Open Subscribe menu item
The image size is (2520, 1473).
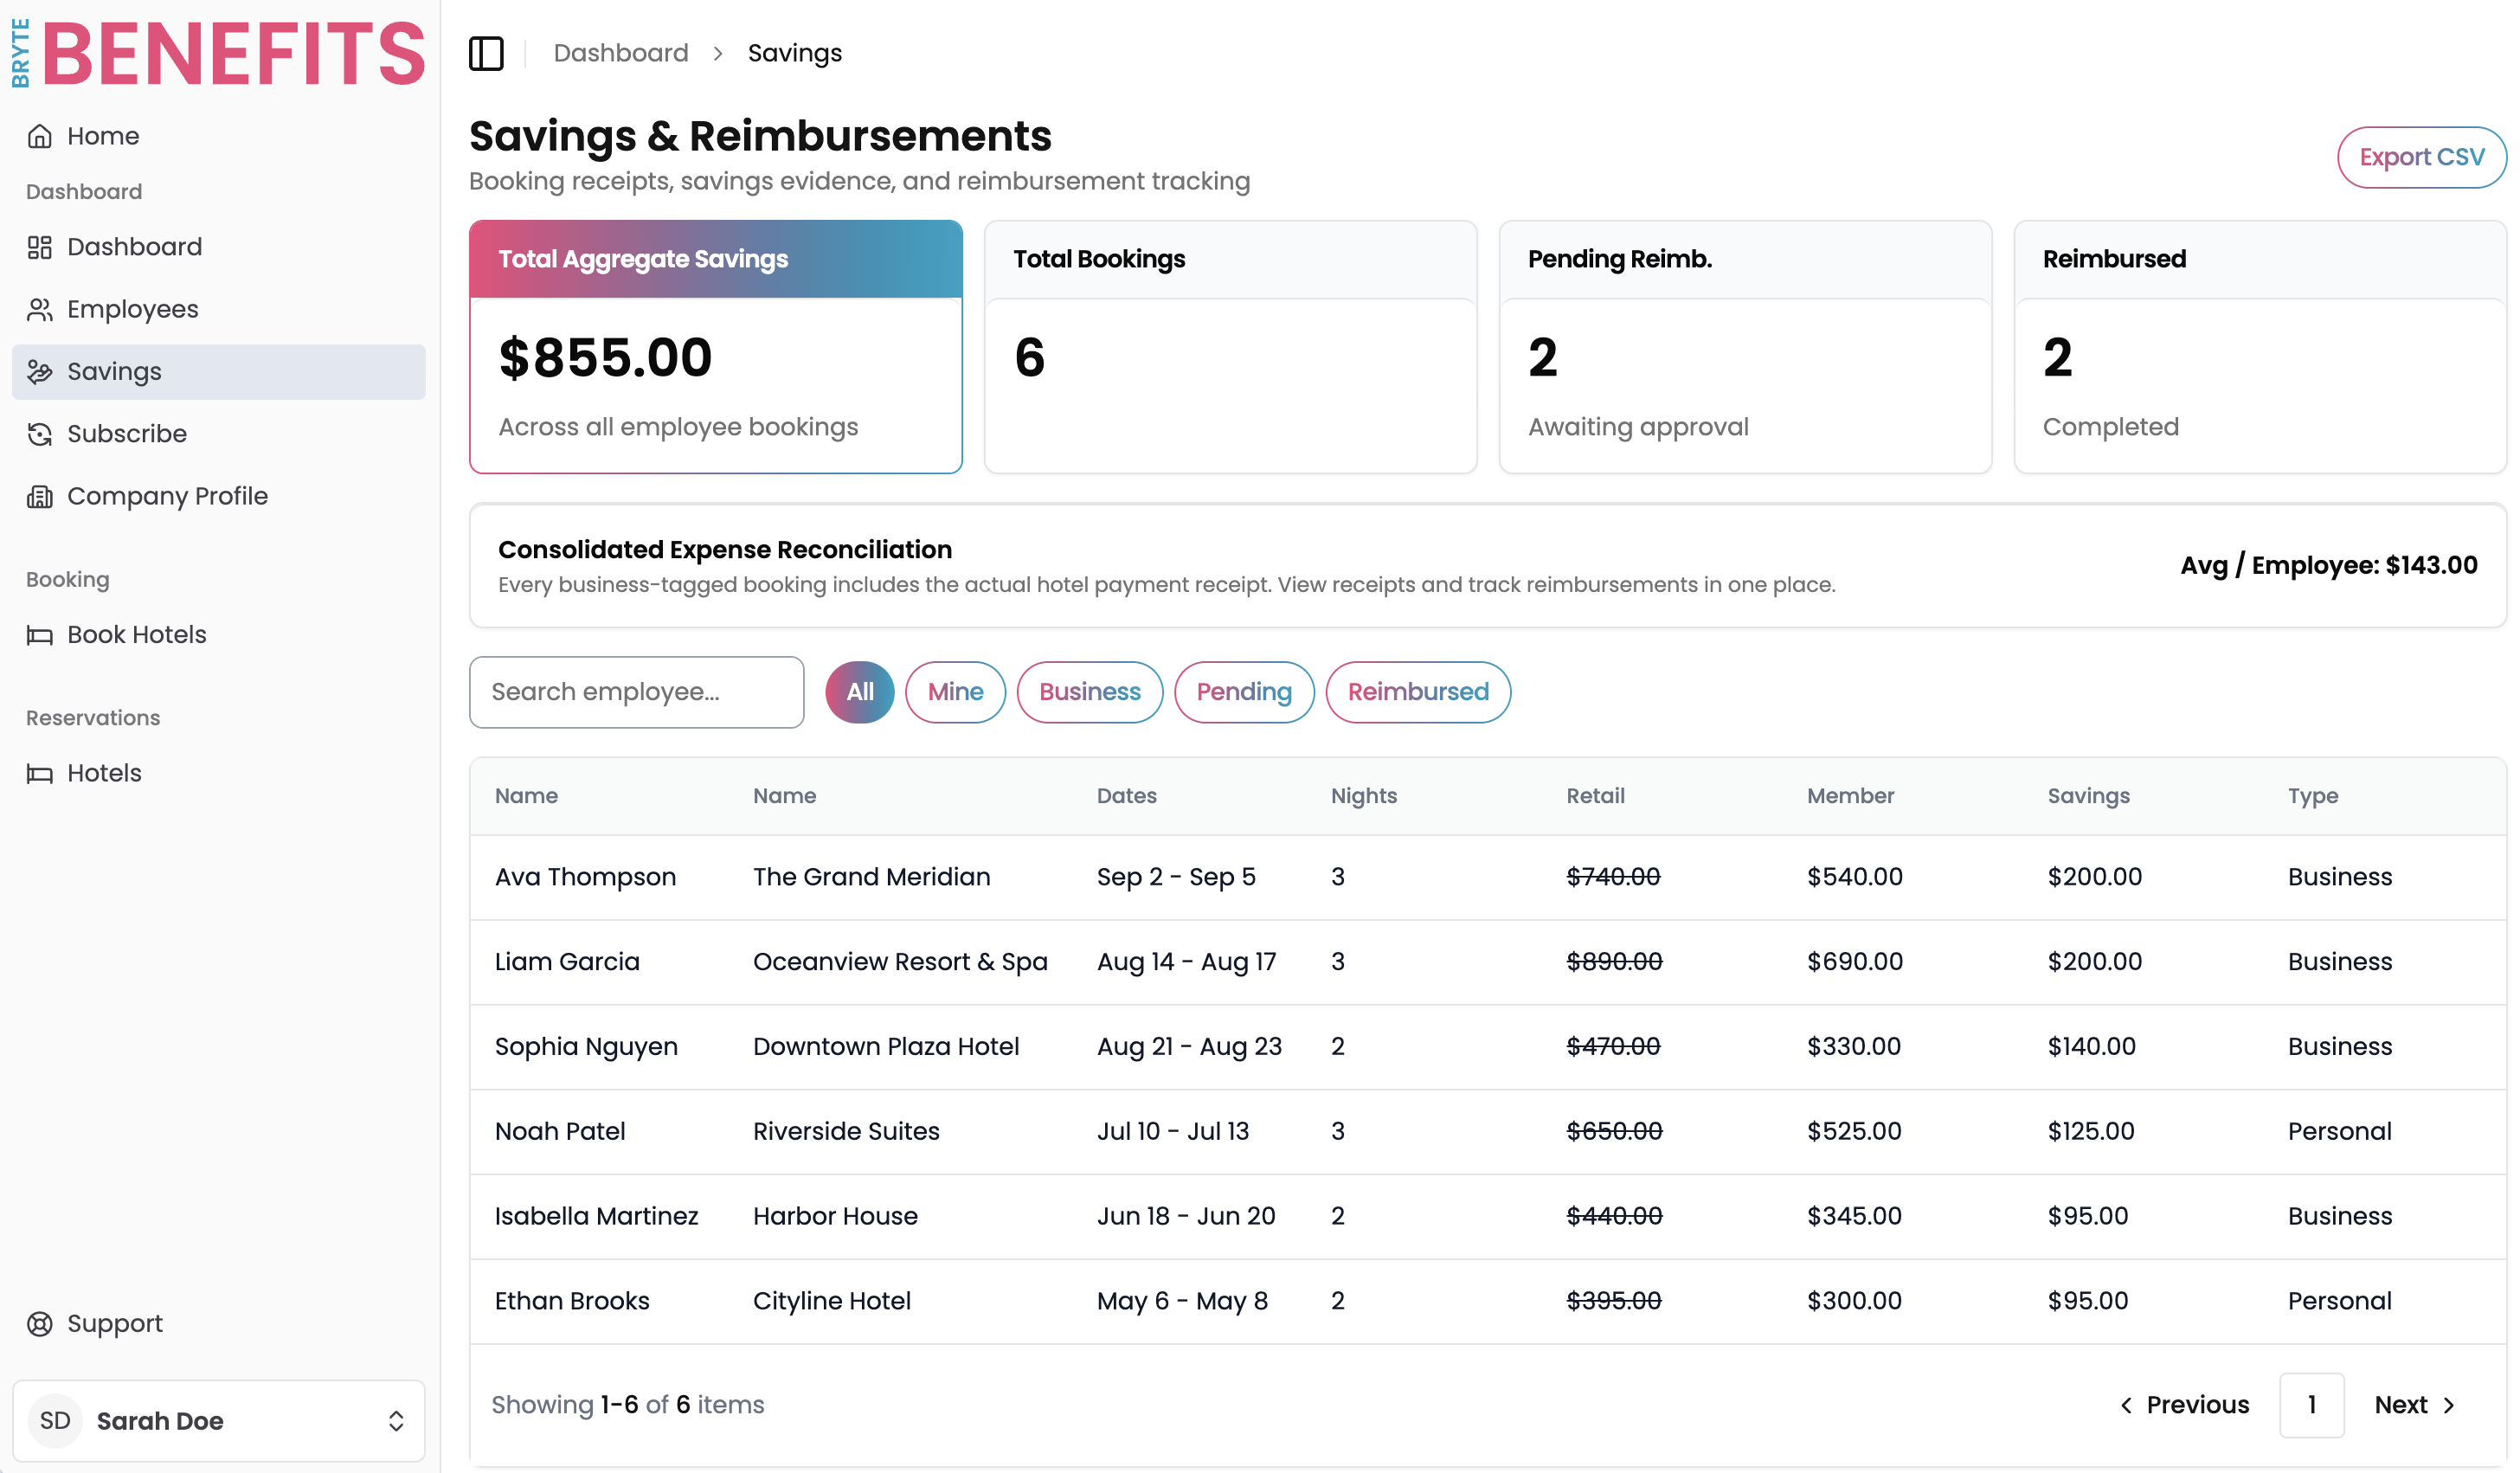(218, 434)
